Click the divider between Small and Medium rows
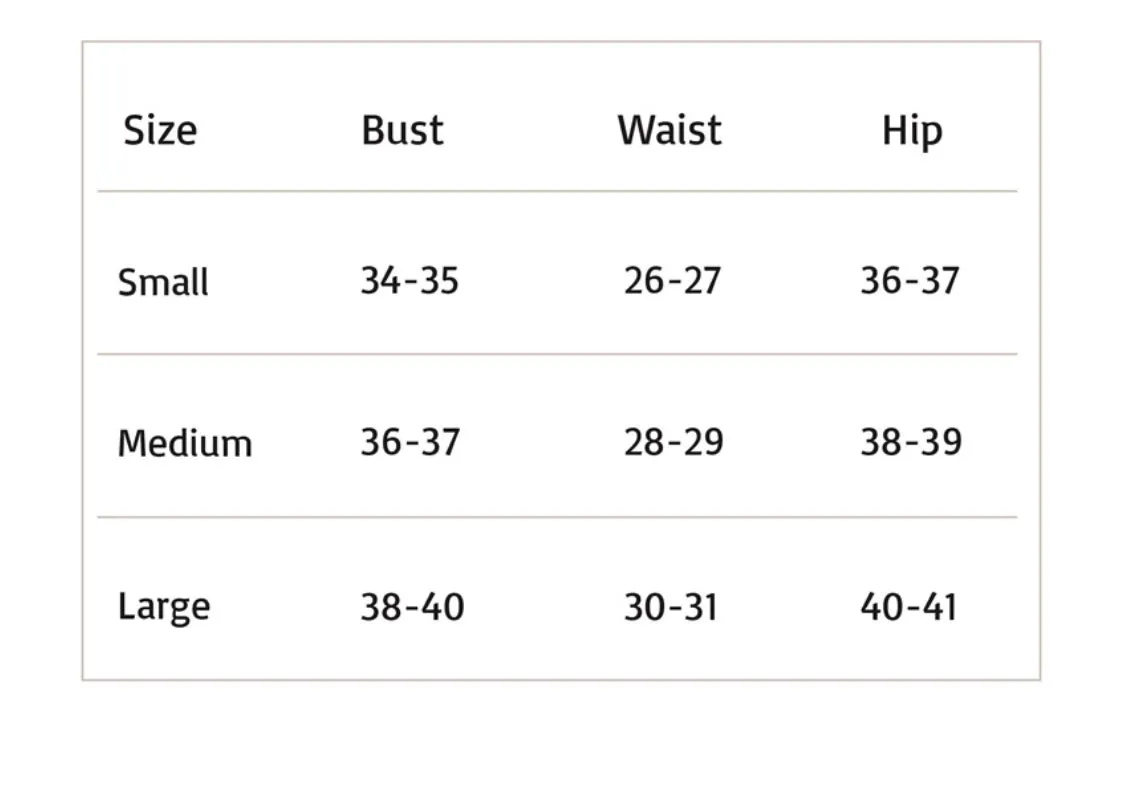 [x=557, y=354]
